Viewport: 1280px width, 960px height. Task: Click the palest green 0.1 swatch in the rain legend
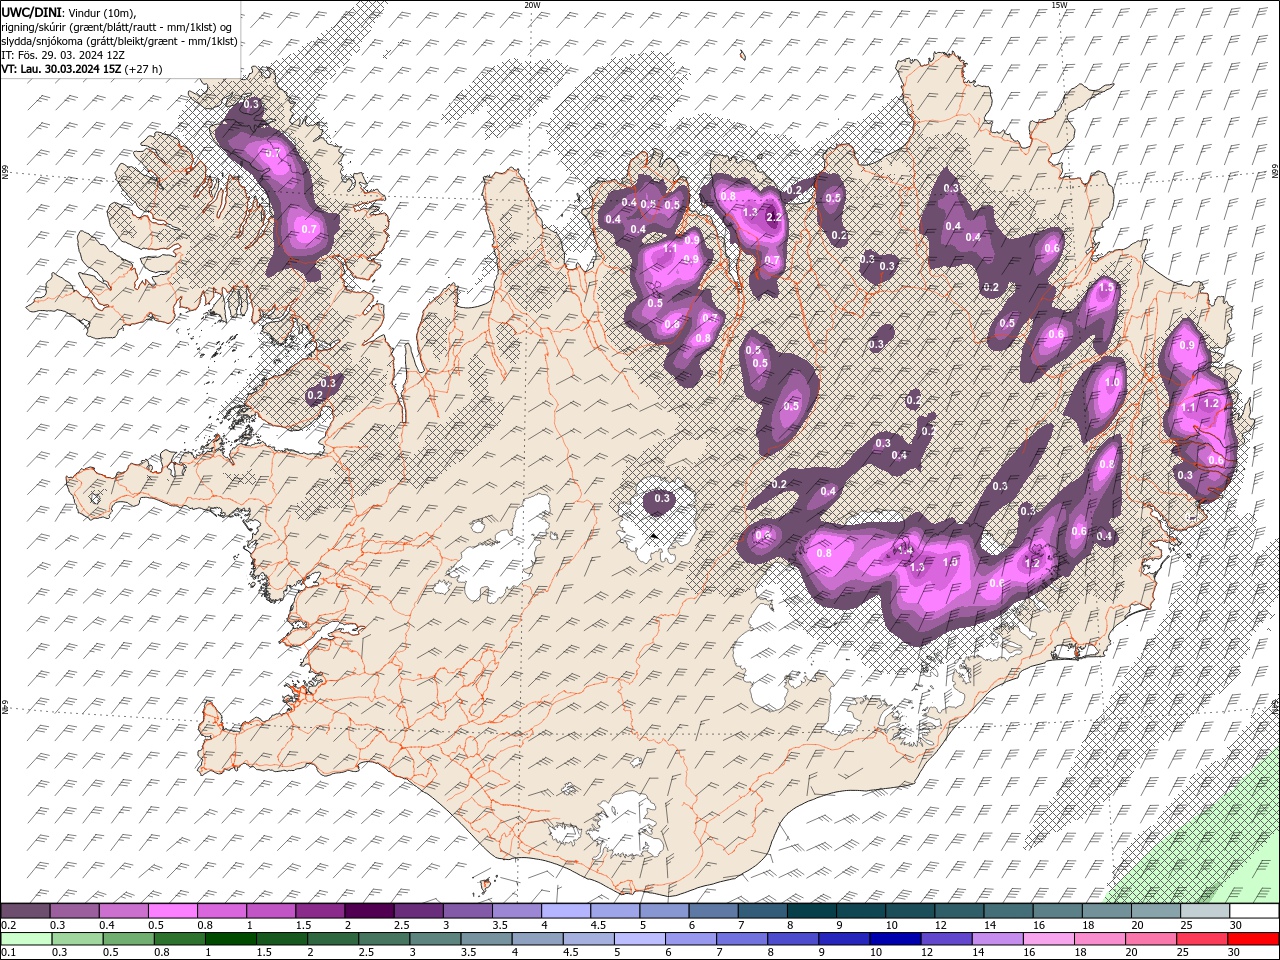coord(27,939)
